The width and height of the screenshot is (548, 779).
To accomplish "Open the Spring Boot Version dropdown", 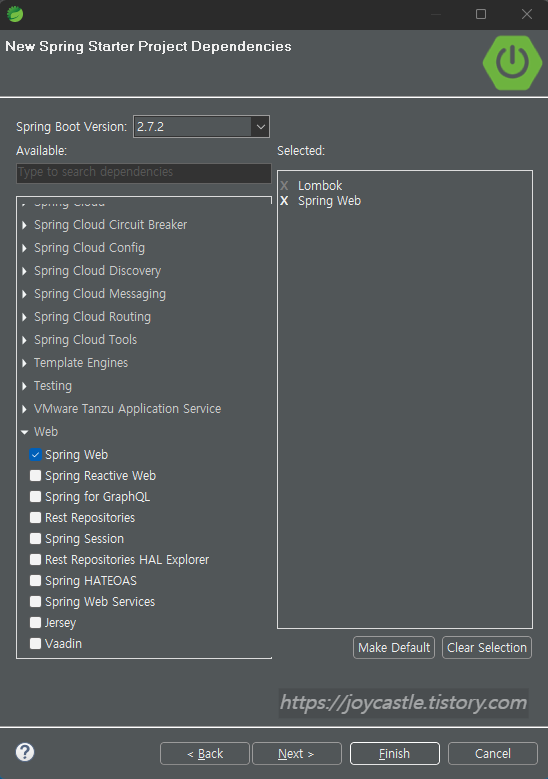I will pyautogui.click(x=260, y=127).
